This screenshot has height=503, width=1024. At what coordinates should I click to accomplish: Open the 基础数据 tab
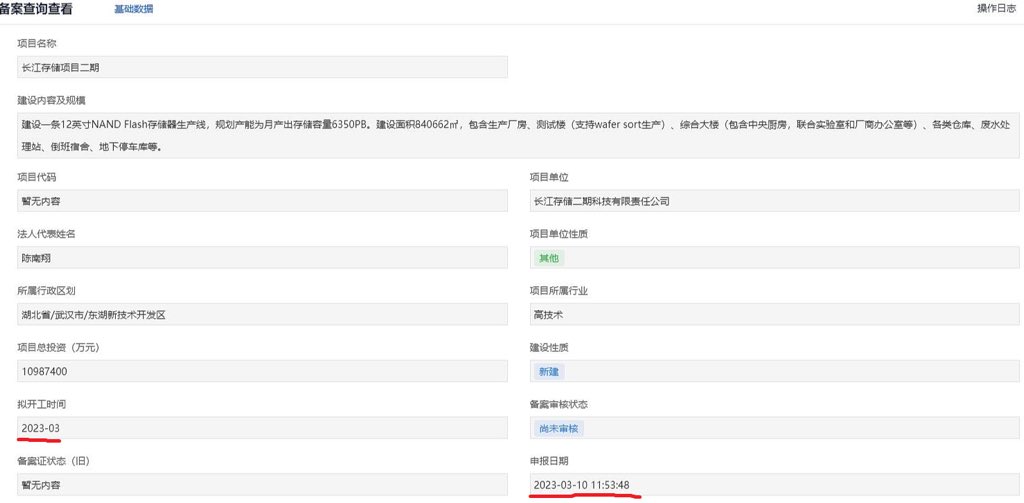tap(134, 9)
